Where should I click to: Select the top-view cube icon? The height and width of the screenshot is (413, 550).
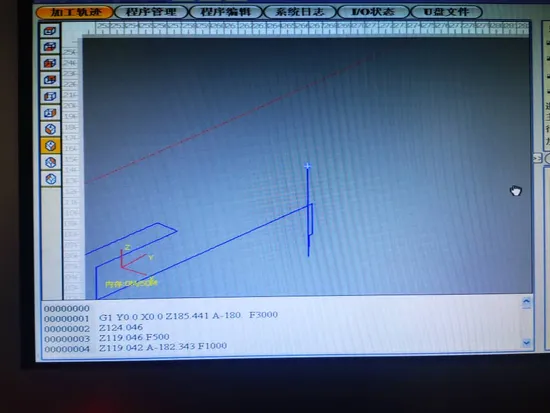(50, 31)
